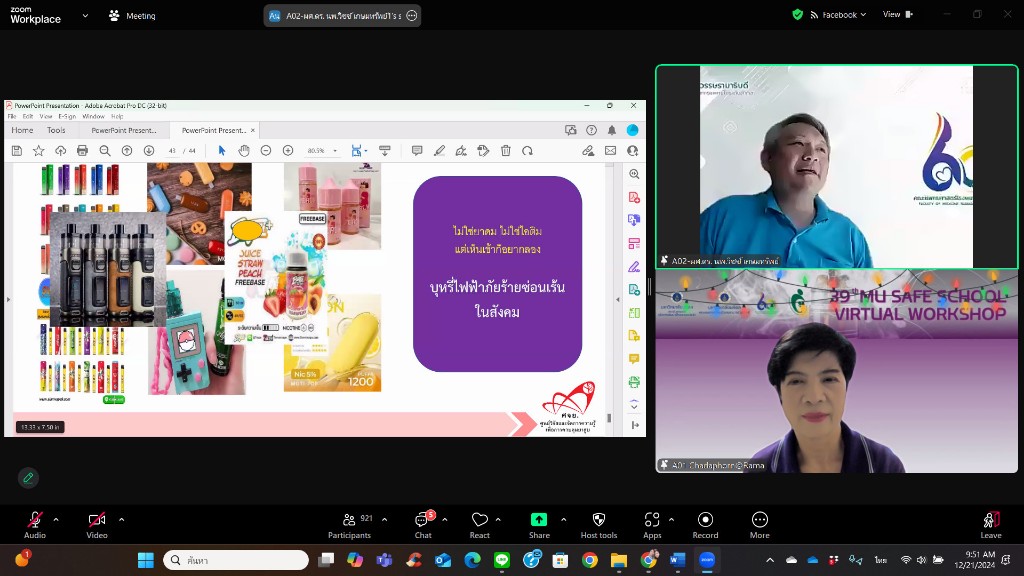Open Scan & OCR tool in Acrobat side panel
The height and width of the screenshot is (576, 1024).
[x=634, y=382]
